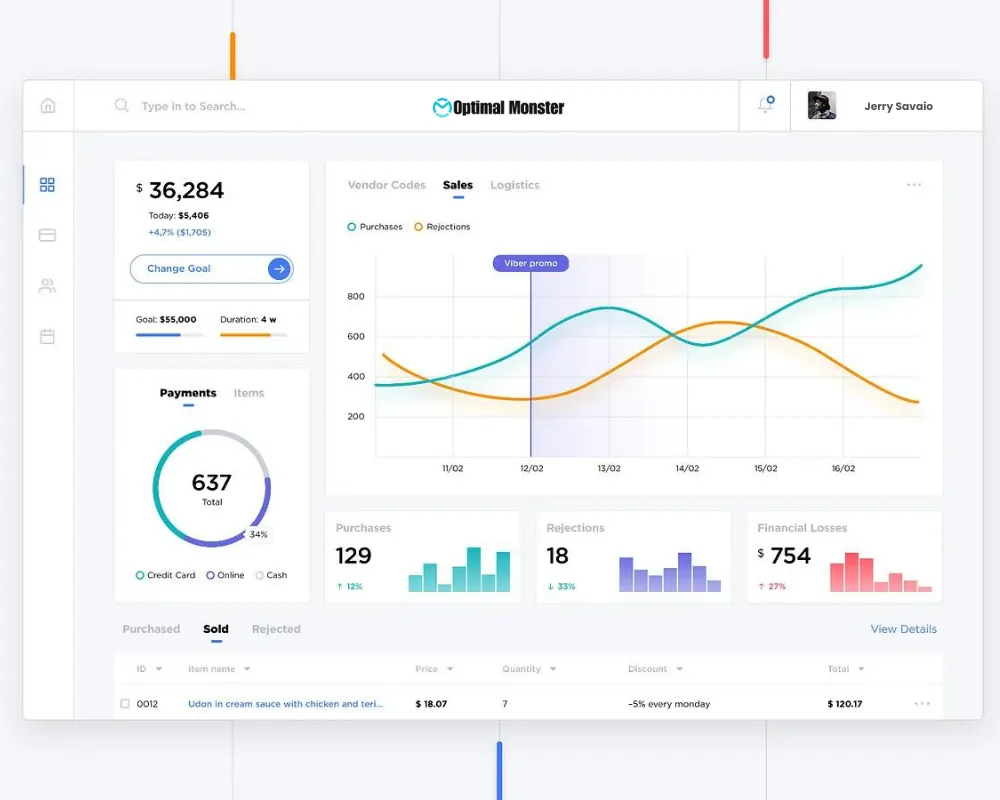Open the users icon in the sidebar

click(47, 286)
